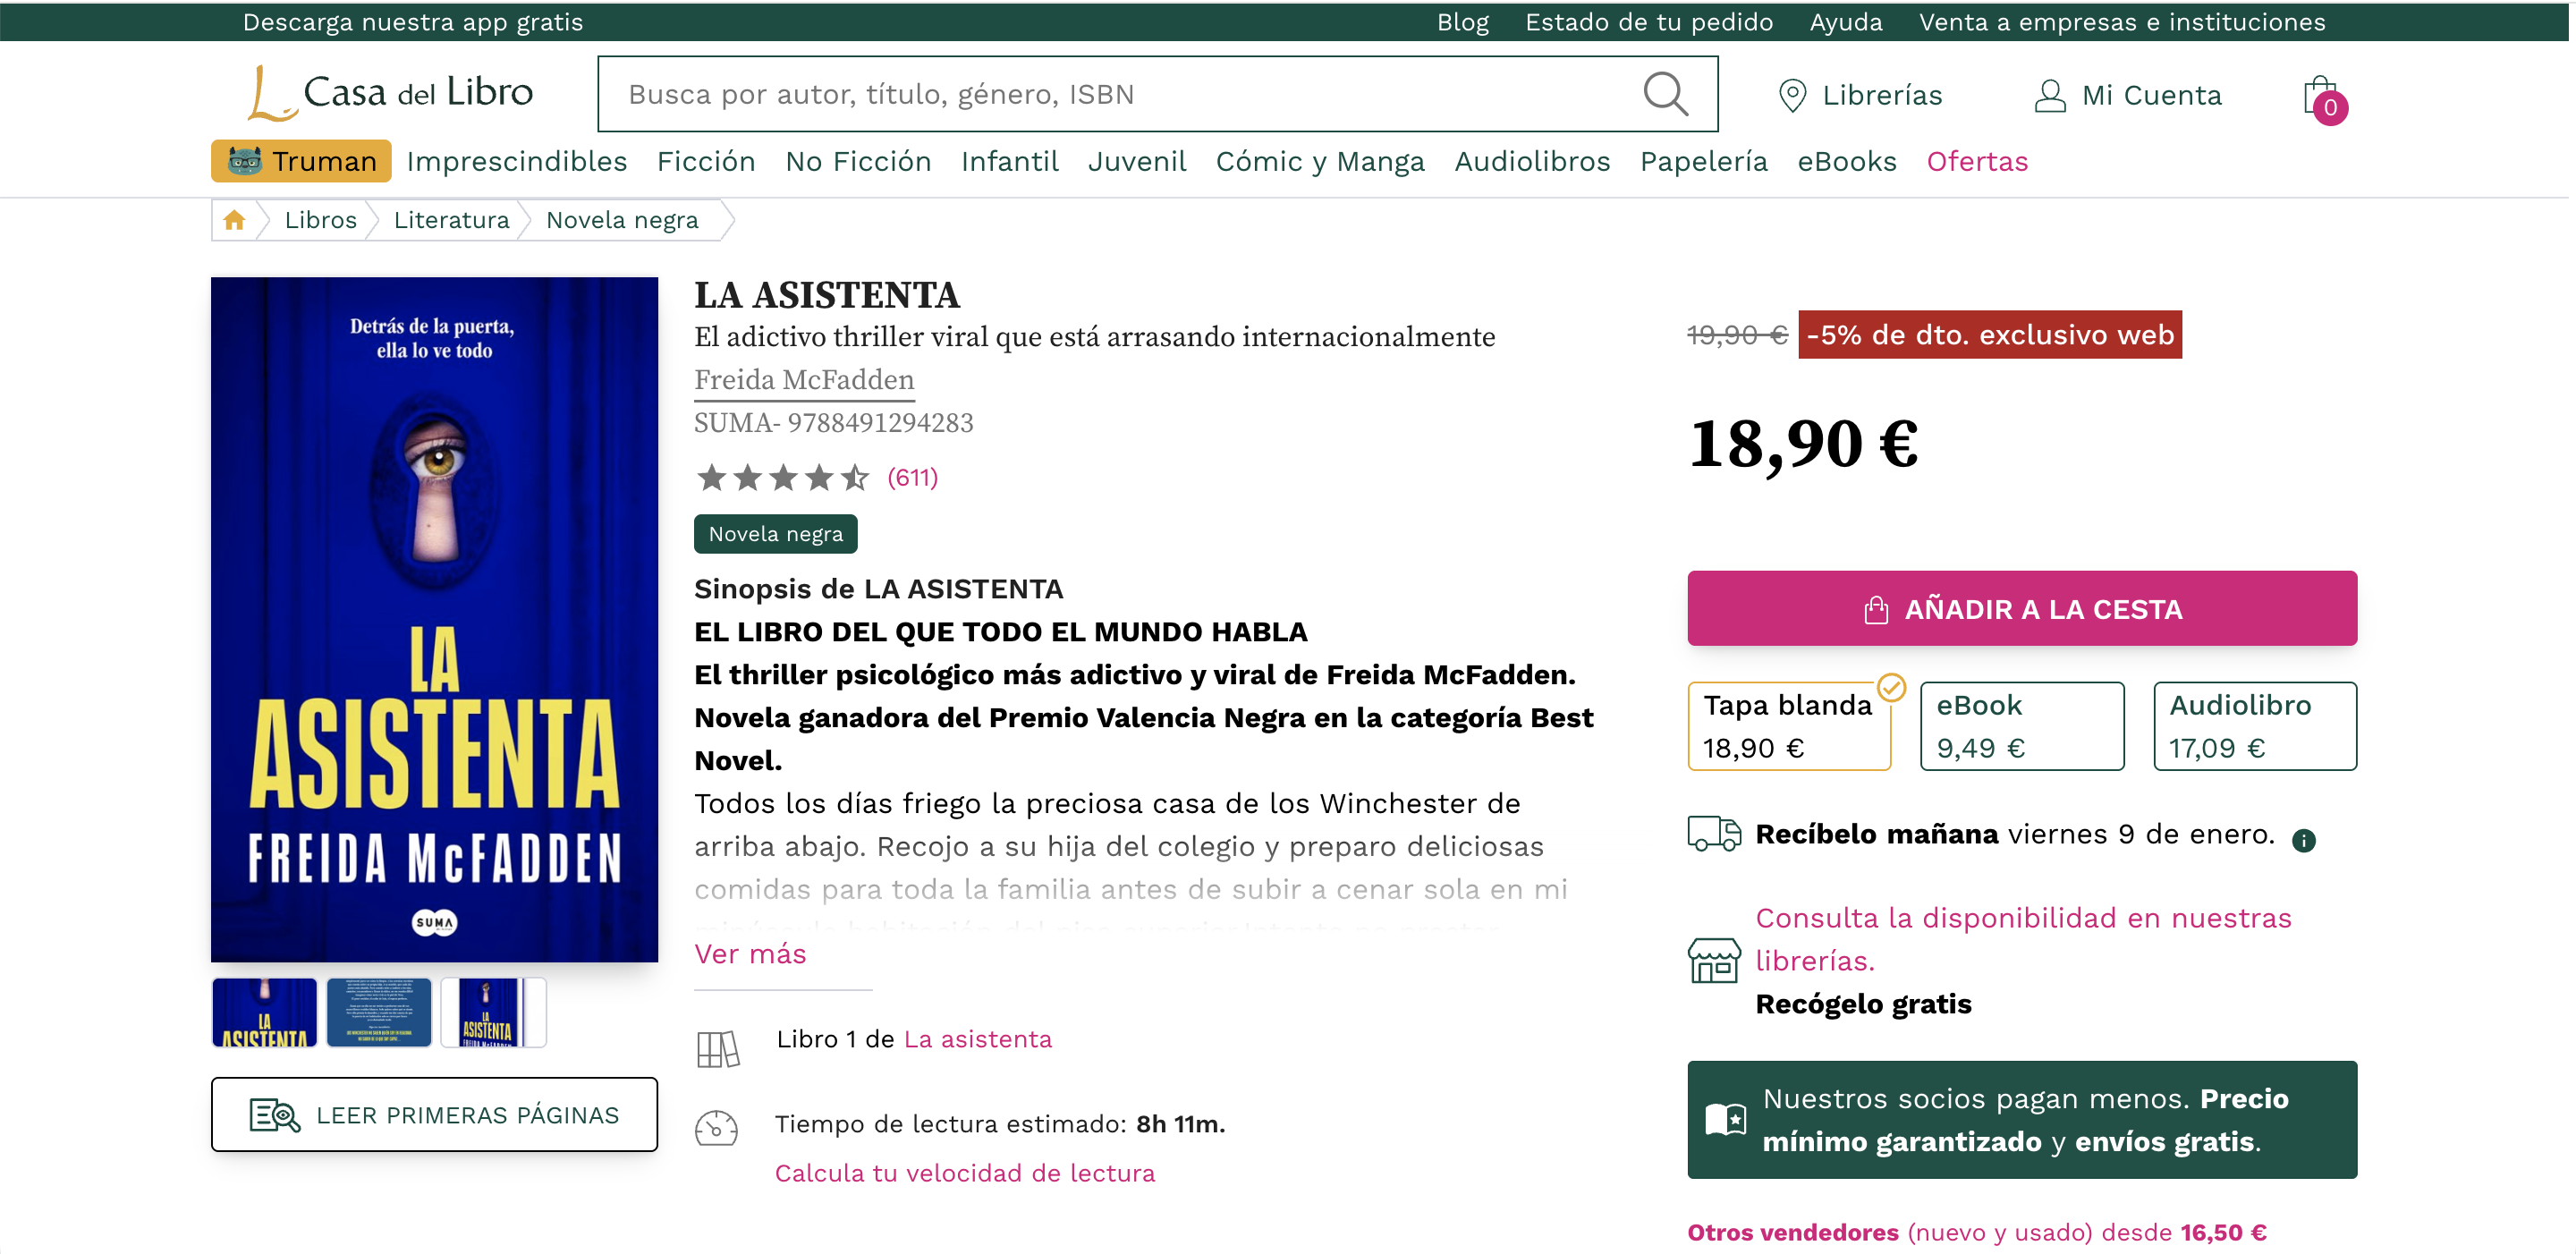This screenshot has height=1254, width=2576.
Task: Expand synopsis with Ver más
Action: (x=750, y=954)
